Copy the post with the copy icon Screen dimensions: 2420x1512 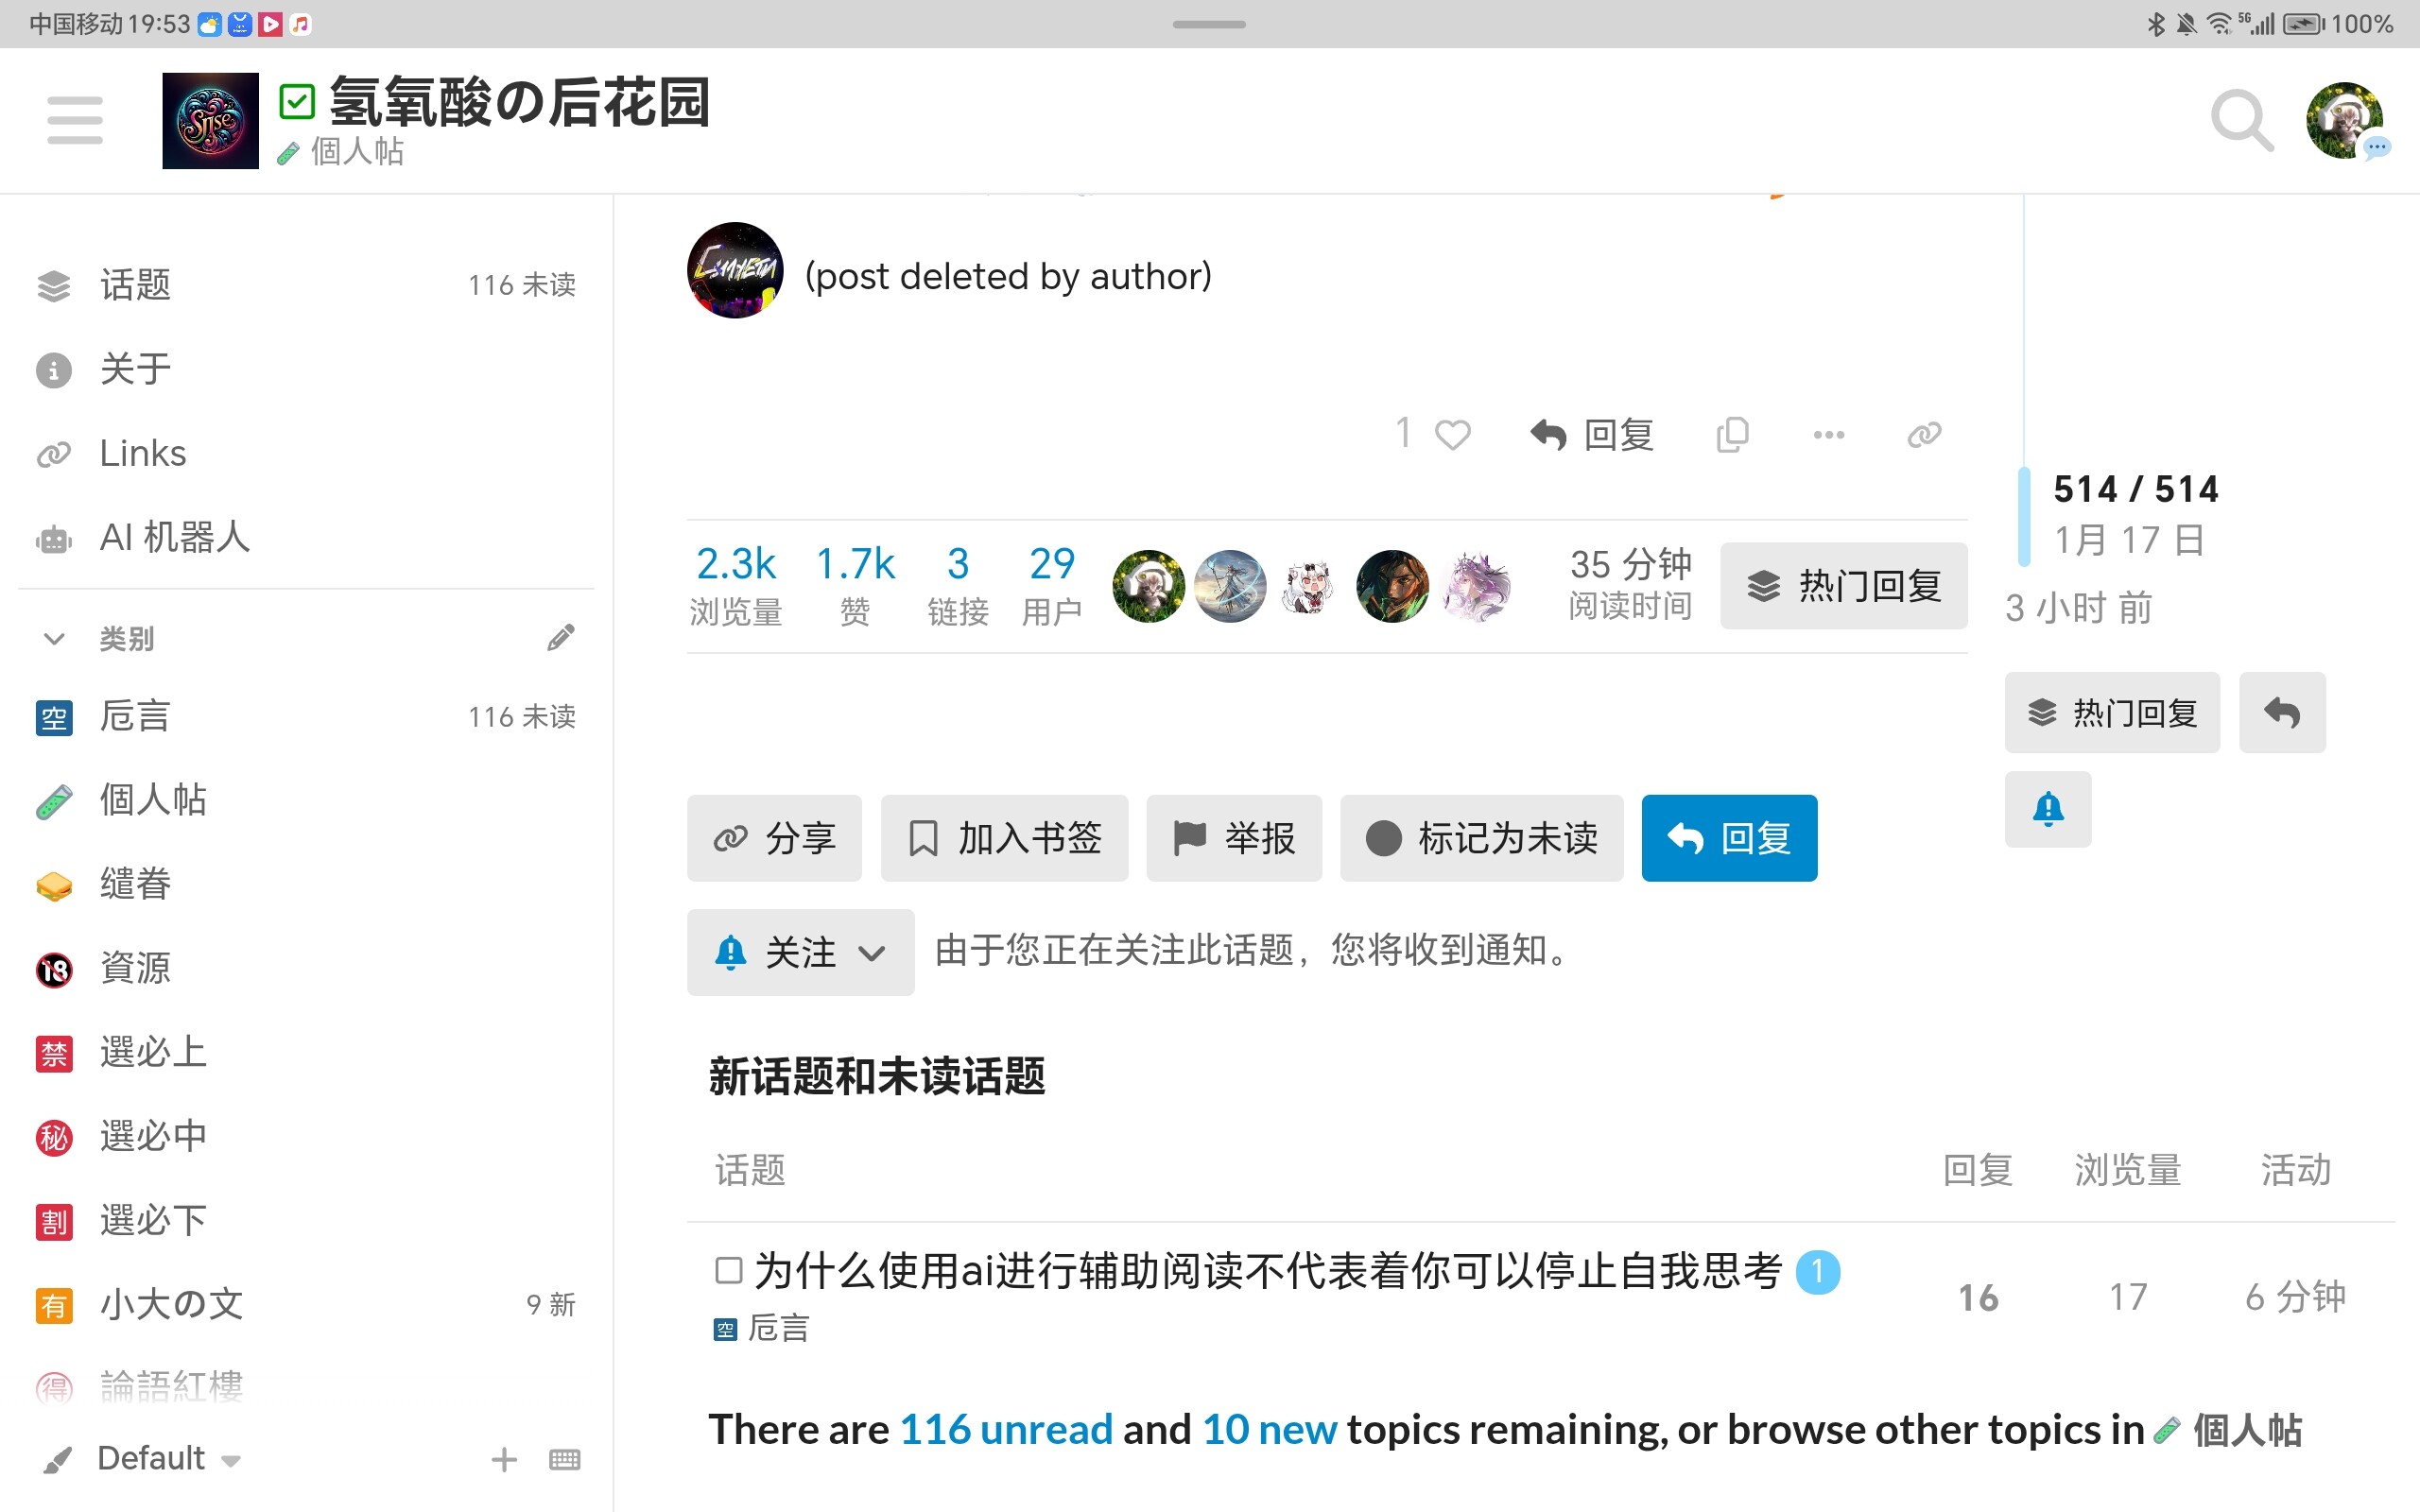pos(1732,435)
